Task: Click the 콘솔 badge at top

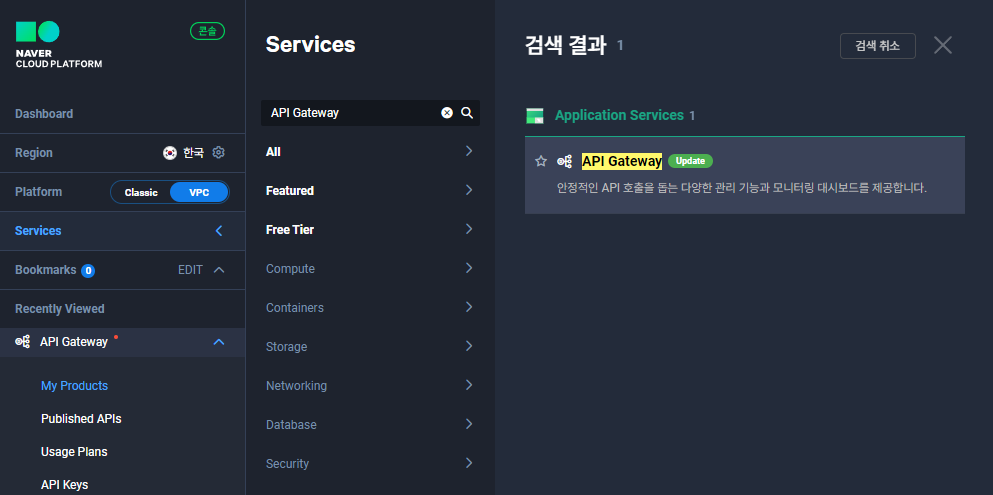Action: coord(208,30)
